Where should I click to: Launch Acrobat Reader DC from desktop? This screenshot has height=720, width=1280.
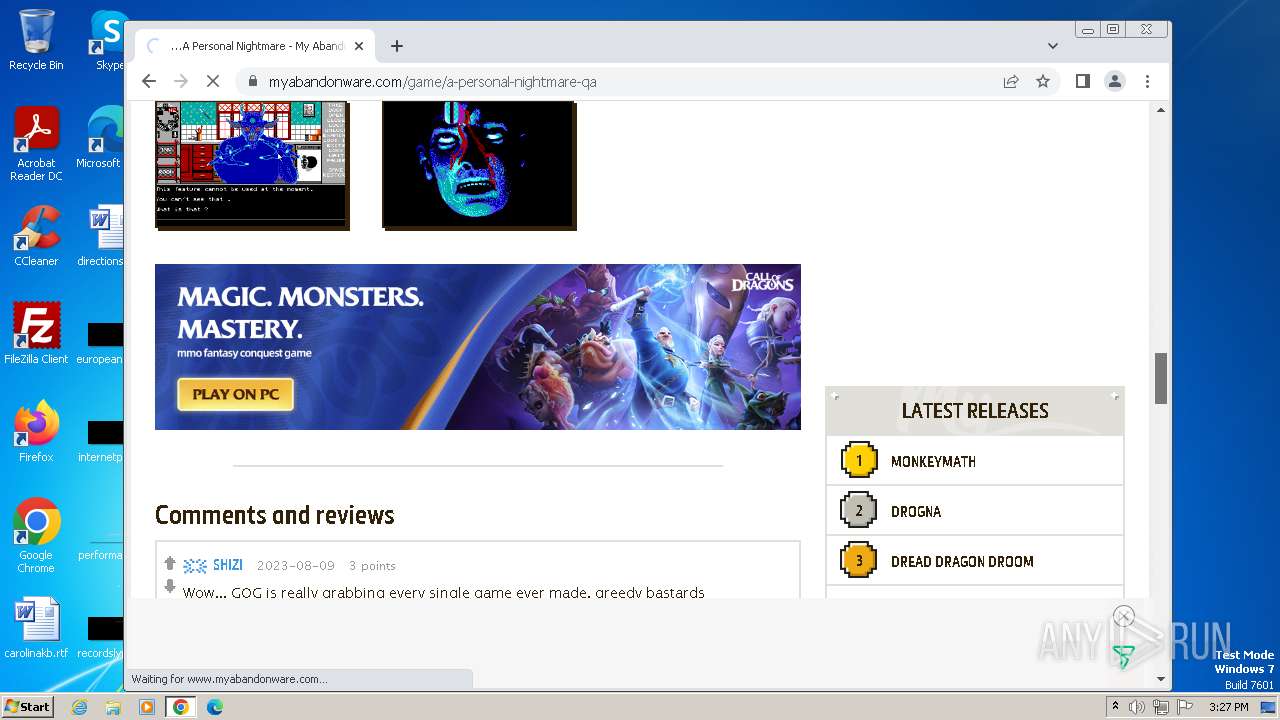pyautogui.click(x=36, y=144)
